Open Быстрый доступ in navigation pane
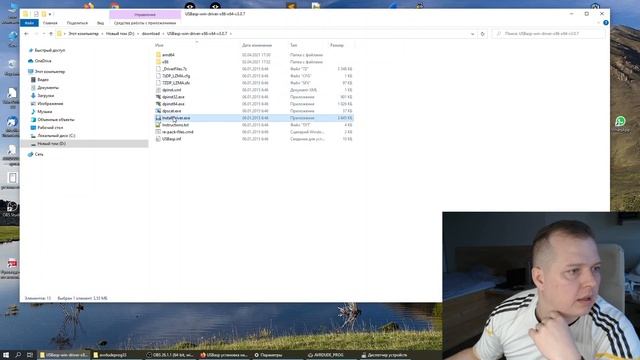 point(49,50)
